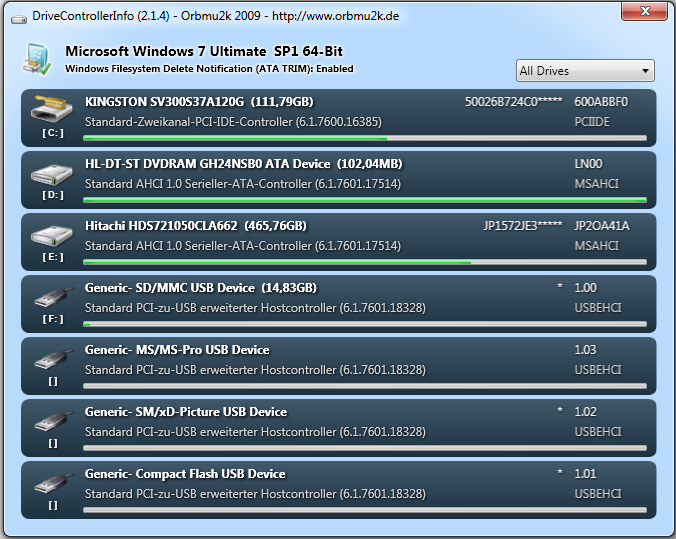
Task: Click 'Microsoft Windows 7 Ultimate SP1 64-Bit' heading
Action: (204, 51)
